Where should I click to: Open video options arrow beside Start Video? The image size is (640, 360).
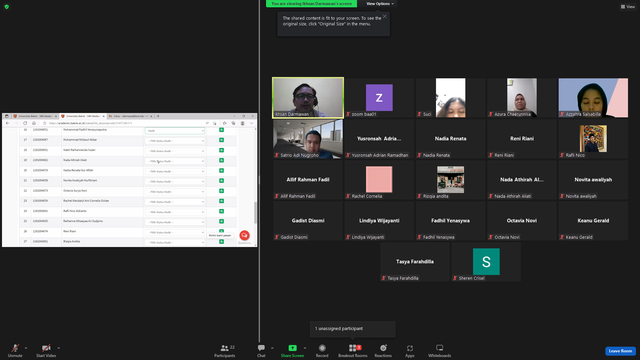point(58,348)
